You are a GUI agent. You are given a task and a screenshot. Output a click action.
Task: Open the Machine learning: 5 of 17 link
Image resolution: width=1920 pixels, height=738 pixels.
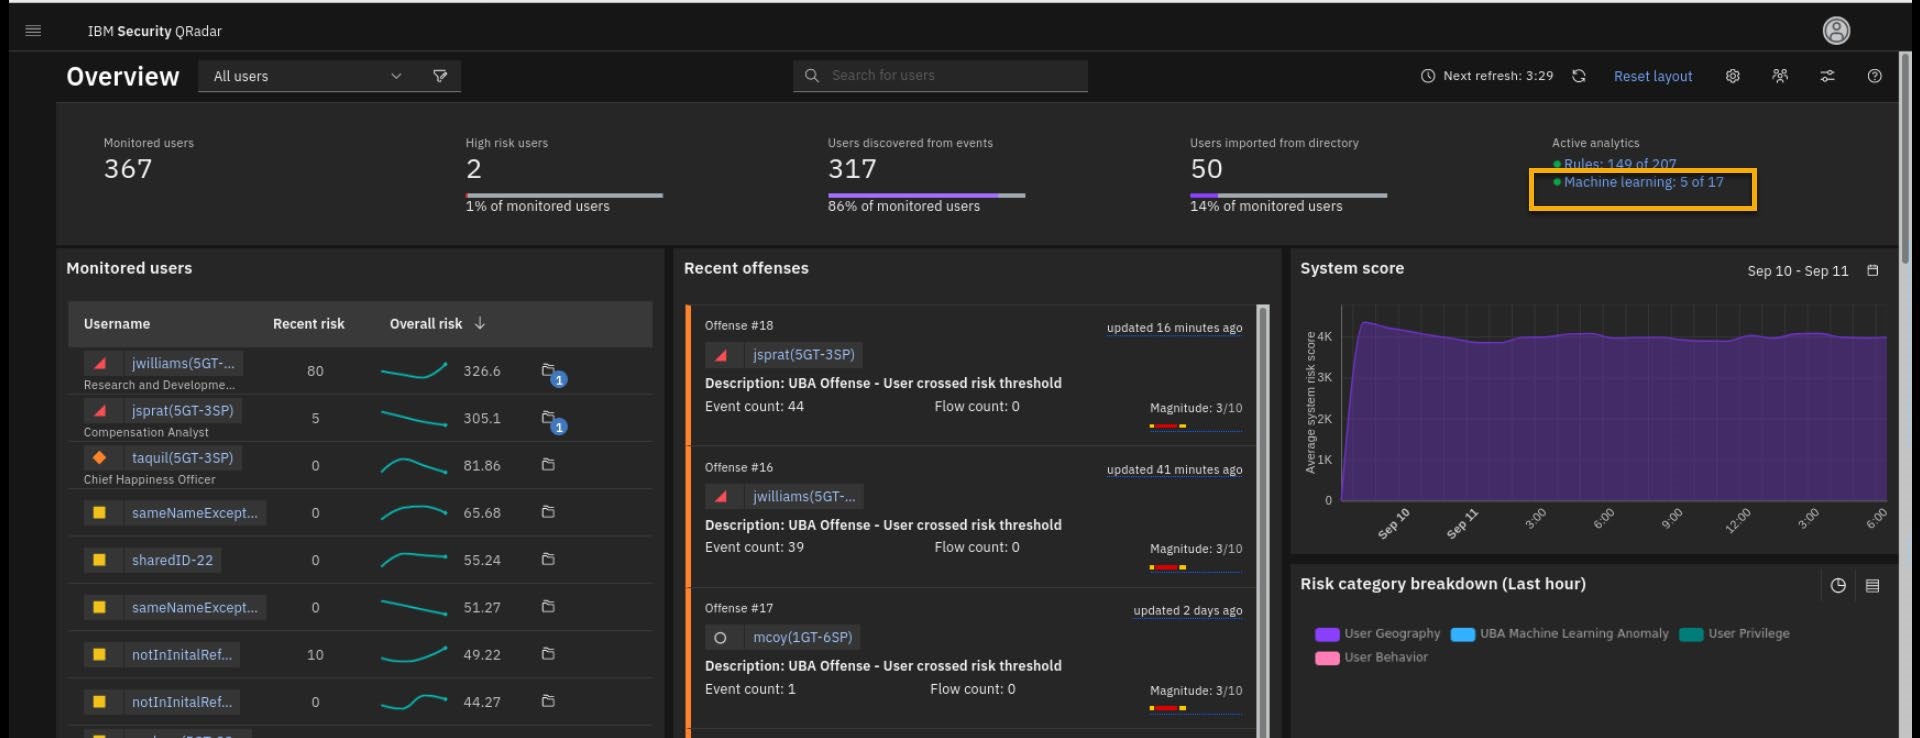[x=1643, y=182]
